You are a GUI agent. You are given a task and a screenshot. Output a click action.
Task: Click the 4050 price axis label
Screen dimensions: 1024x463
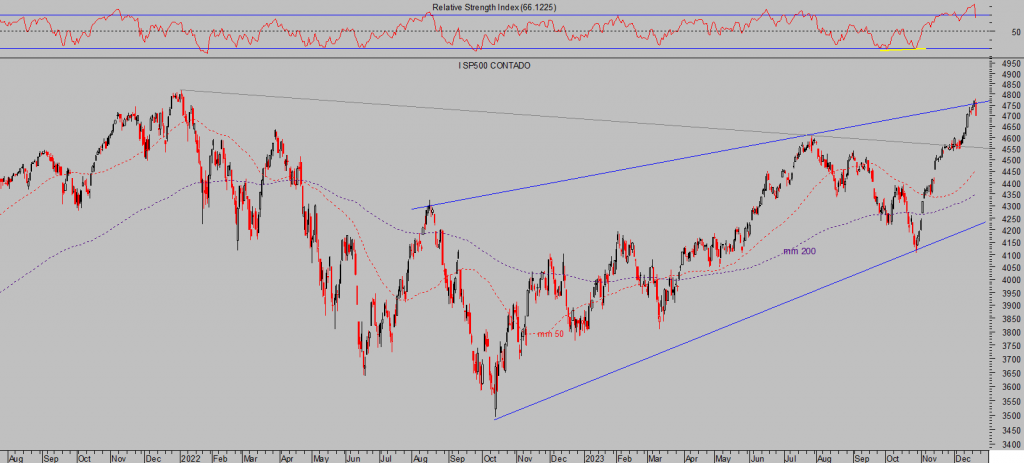point(1011,268)
